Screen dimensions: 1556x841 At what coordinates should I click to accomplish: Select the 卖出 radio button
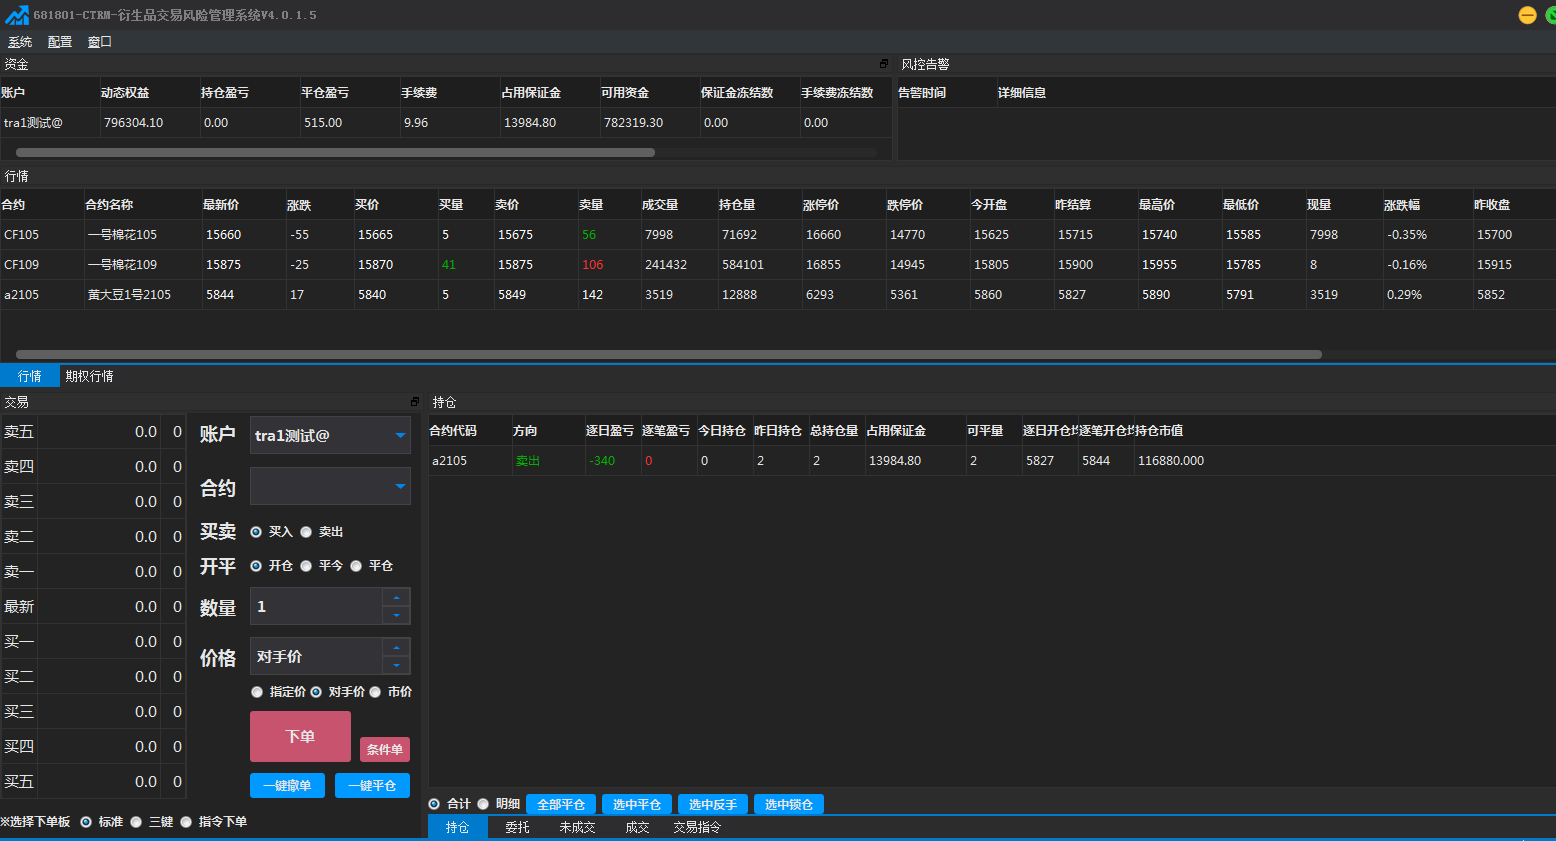click(x=306, y=532)
